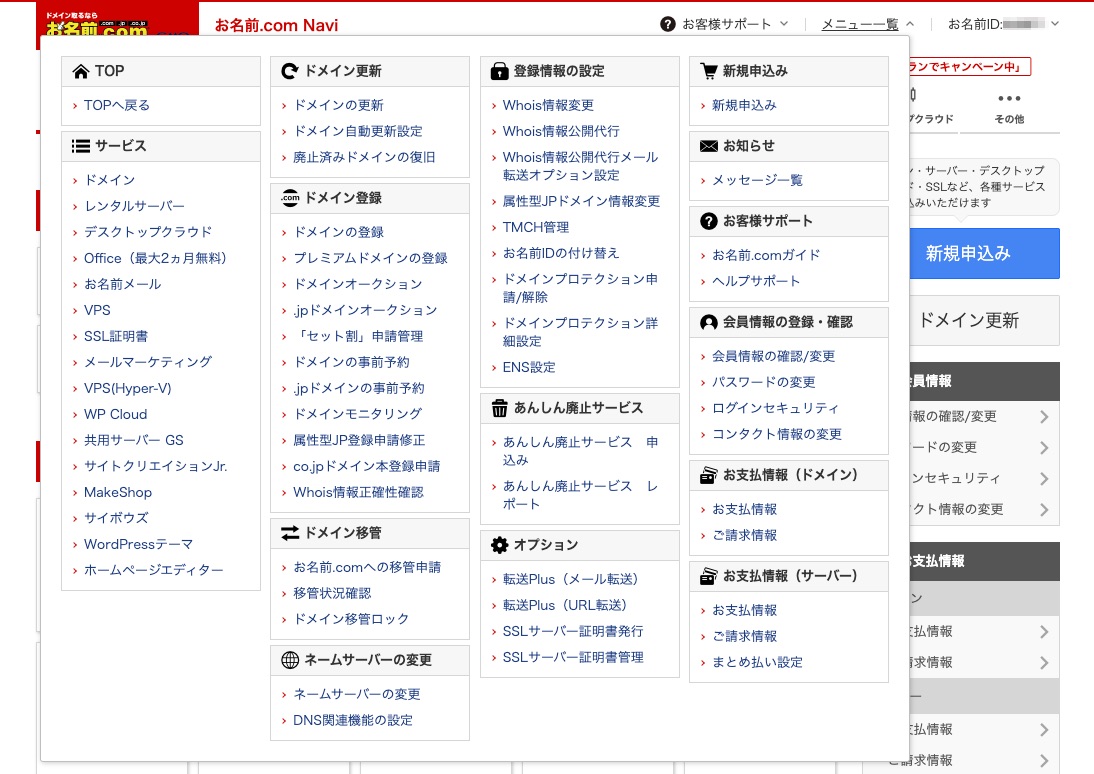
Task: Select デスクトップクラウド menu entry
Action: [148, 232]
